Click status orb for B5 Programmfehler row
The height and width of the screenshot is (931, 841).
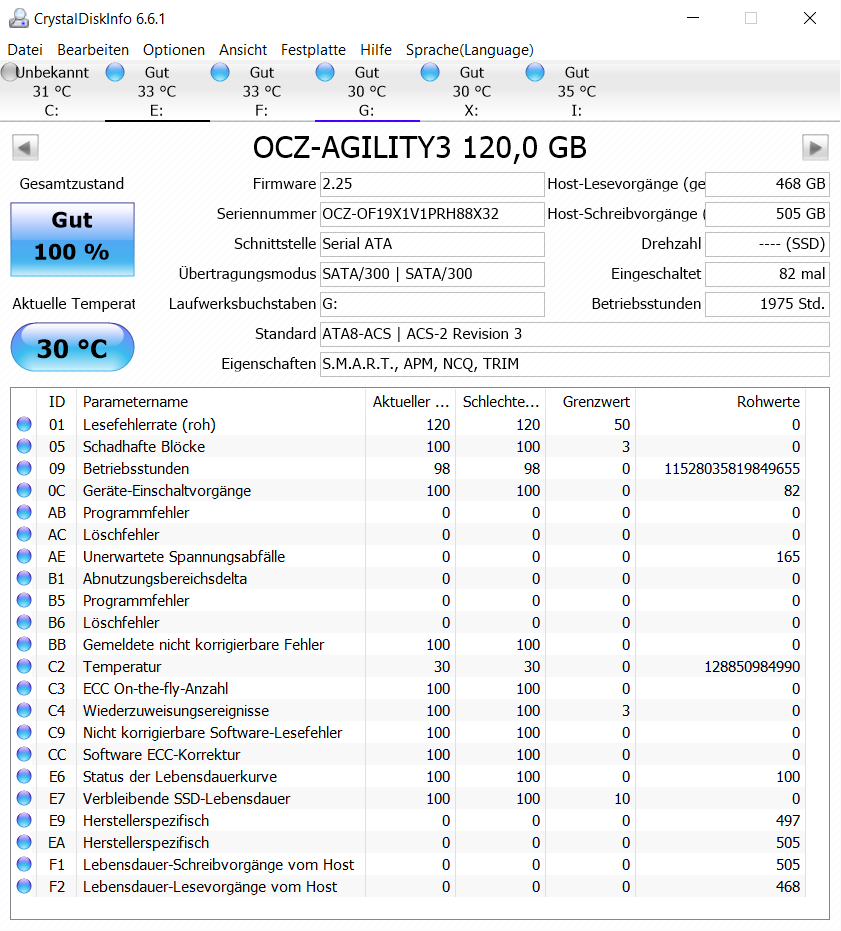tap(24, 600)
